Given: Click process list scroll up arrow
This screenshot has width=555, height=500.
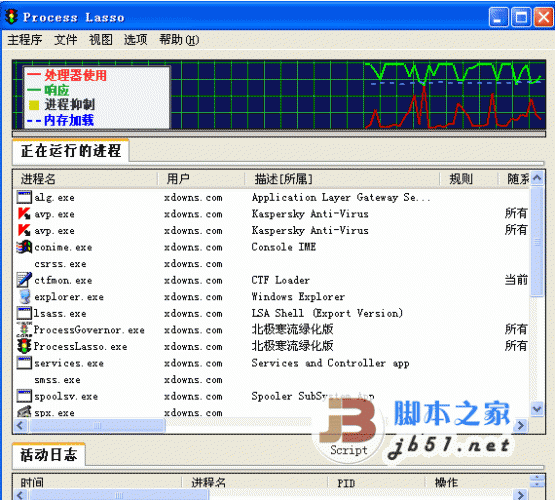Looking at the screenshot, I should tap(537, 178).
